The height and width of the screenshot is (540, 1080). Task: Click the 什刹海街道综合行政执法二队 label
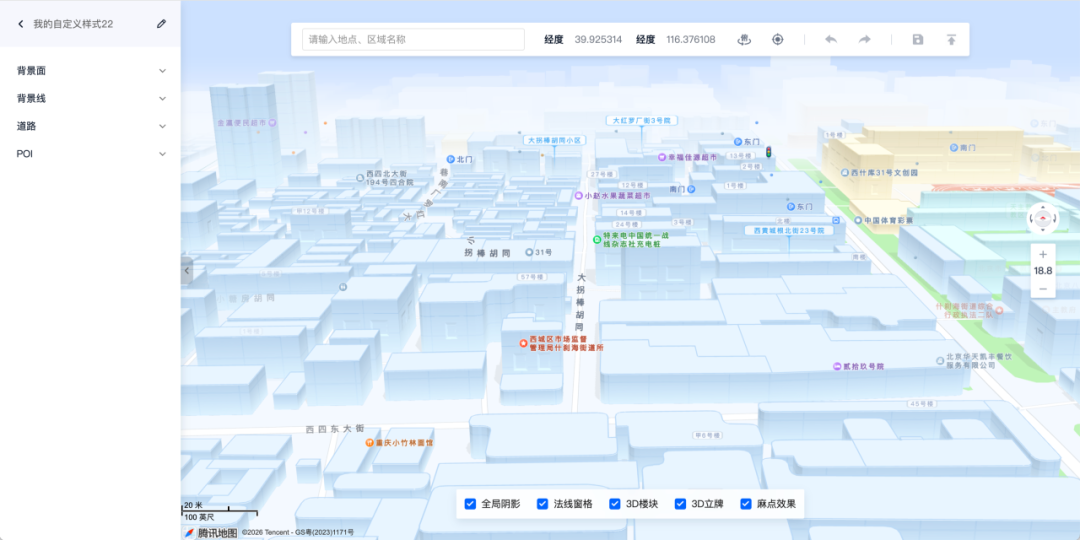[965, 310]
